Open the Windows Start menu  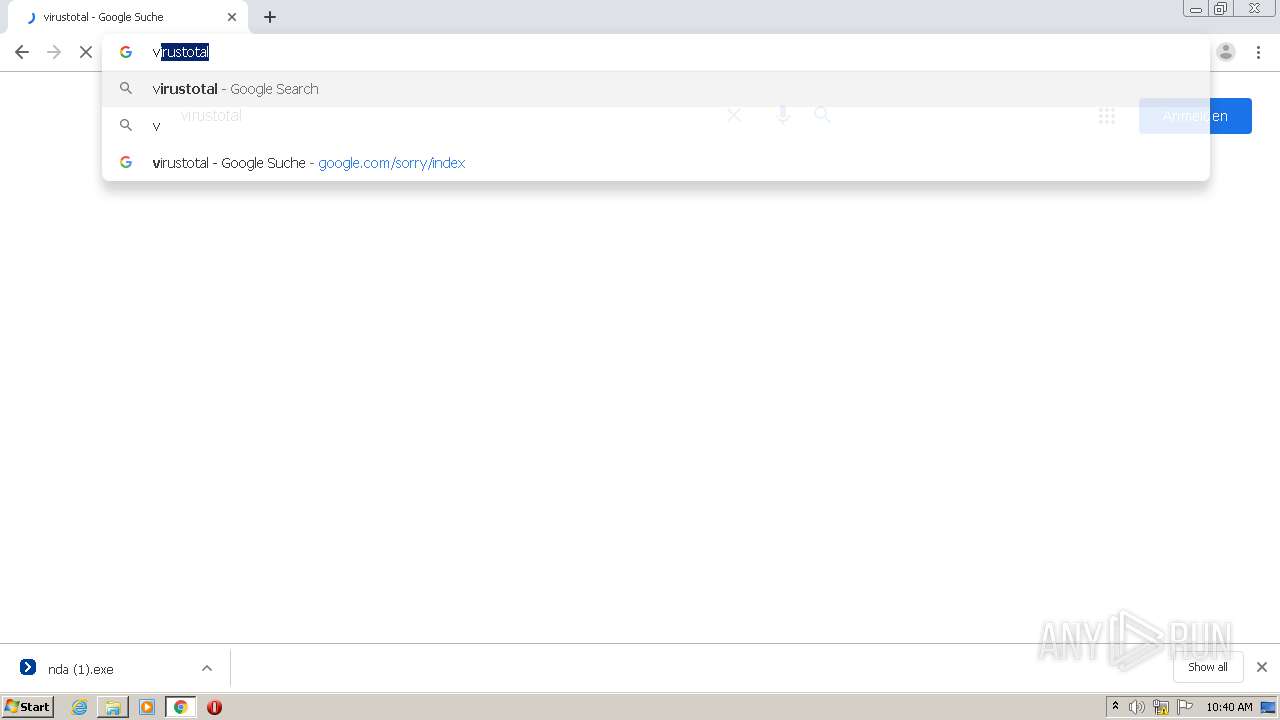pyautogui.click(x=28, y=707)
